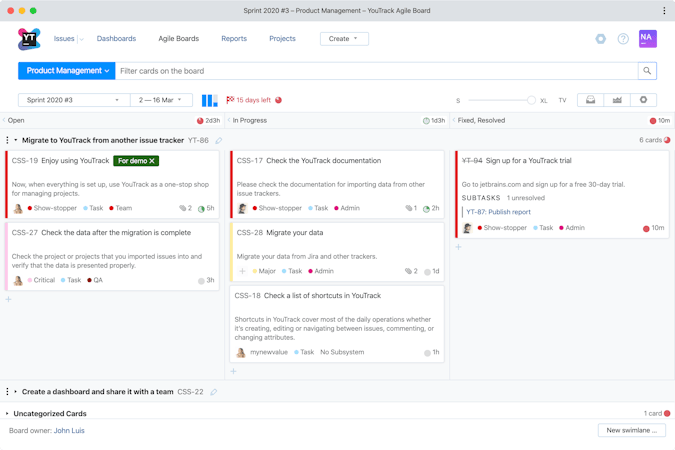
Task: Click the attachments icon on CSS-28 card
Action: [x=408, y=271]
